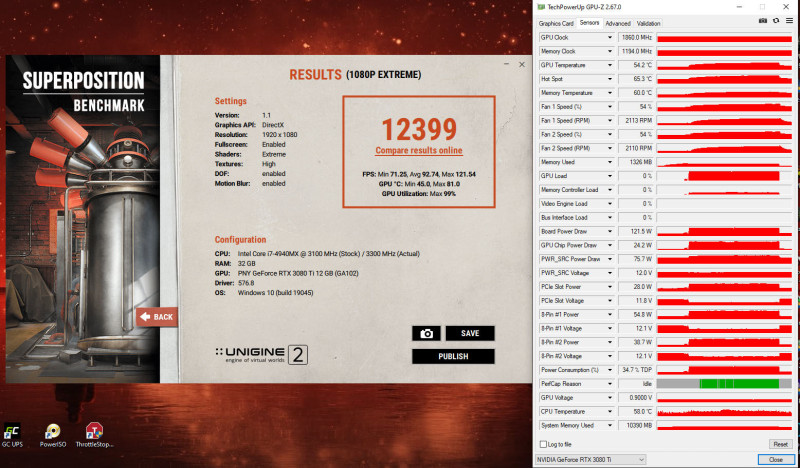Open the GPU-Z hamburger menu
The width and height of the screenshot is (800, 468).
(x=789, y=21)
